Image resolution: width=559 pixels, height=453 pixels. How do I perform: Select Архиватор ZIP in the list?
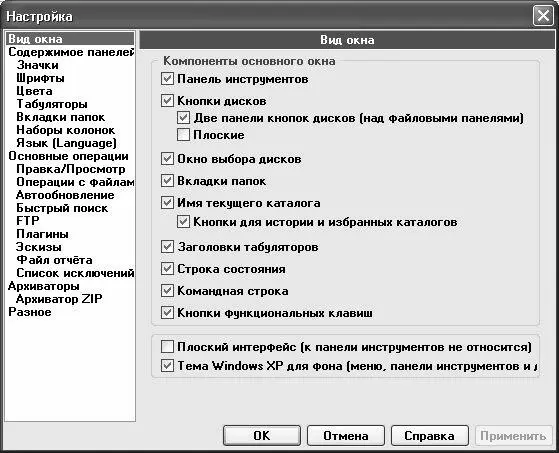pyautogui.click(x=59, y=299)
